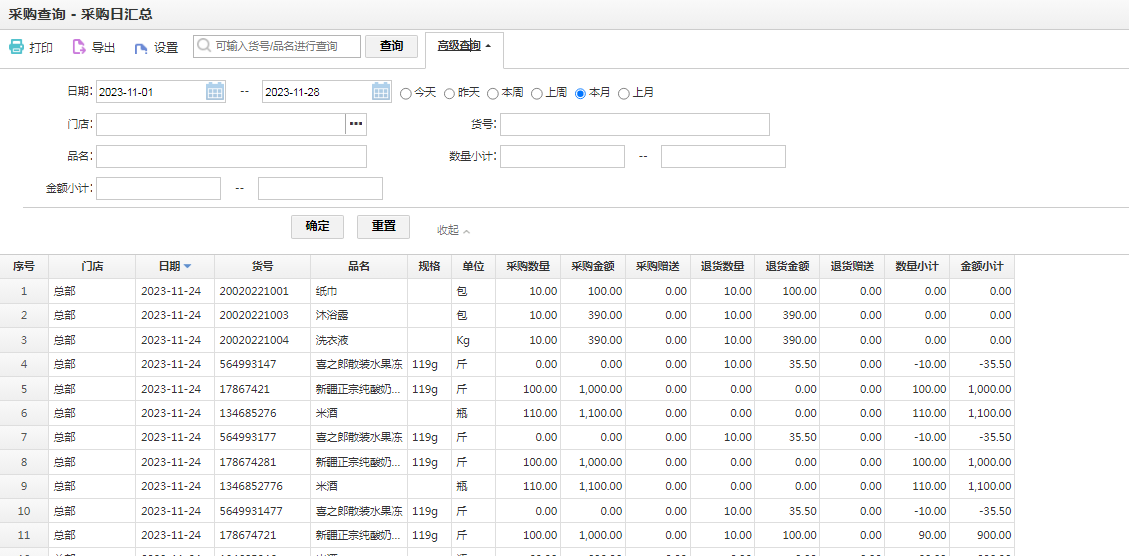The width and height of the screenshot is (1129, 556).
Task: Open calendar picker for end date 2023-11-28
Action: pyautogui.click(x=381, y=92)
